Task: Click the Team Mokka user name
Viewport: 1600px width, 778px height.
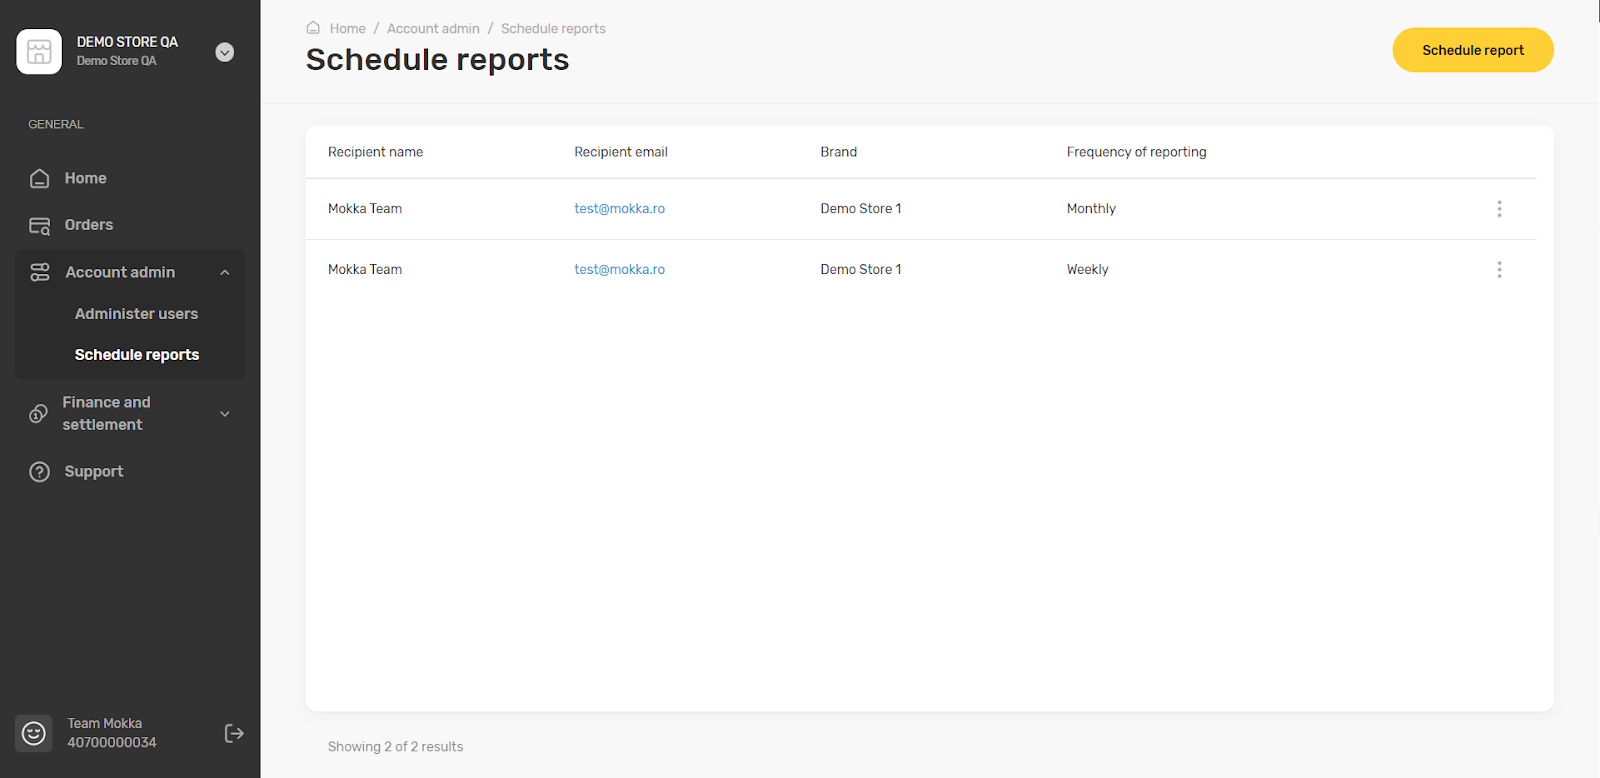Action: (105, 723)
